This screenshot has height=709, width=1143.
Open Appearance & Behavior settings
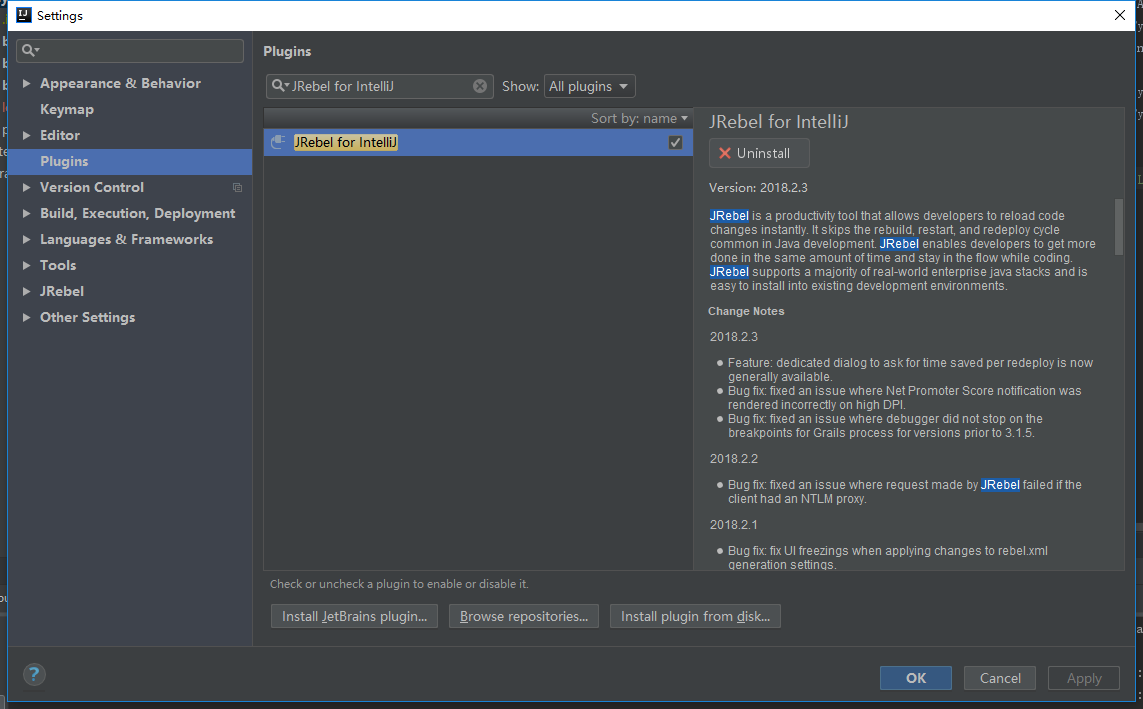pyautogui.click(x=120, y=83)
